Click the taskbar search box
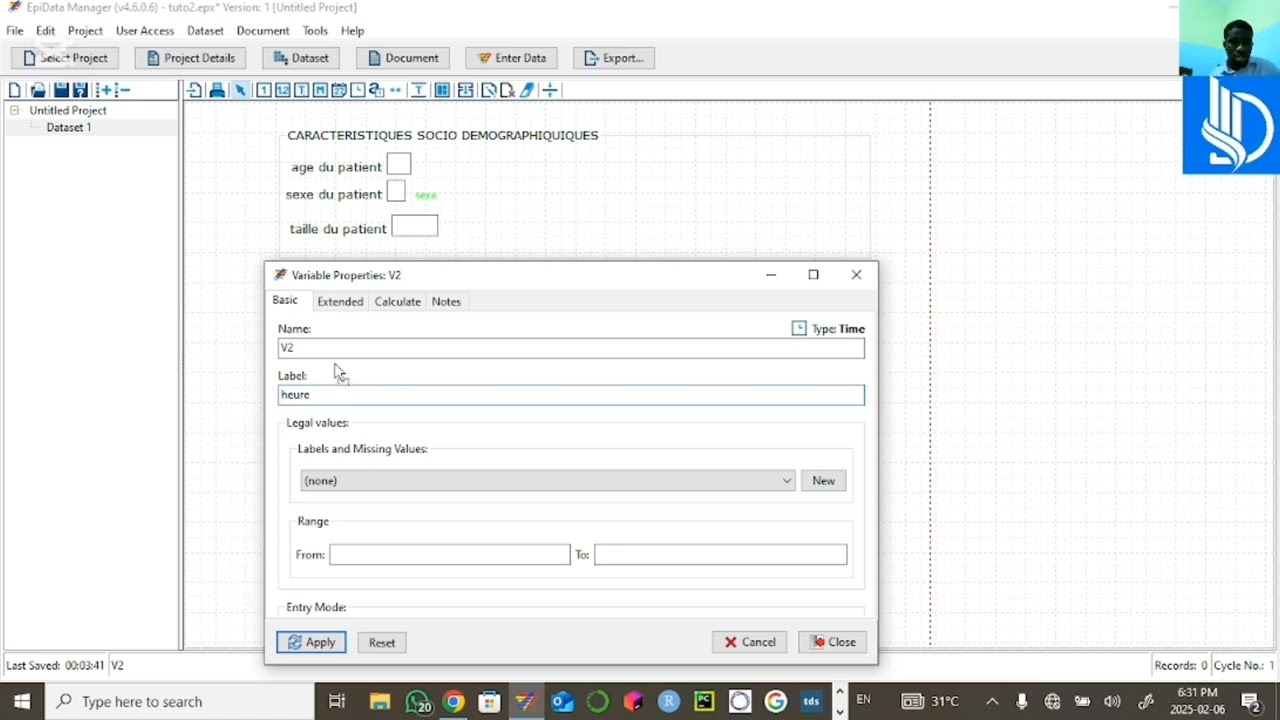The image size is (1280, 720). (x=180, y=701)
